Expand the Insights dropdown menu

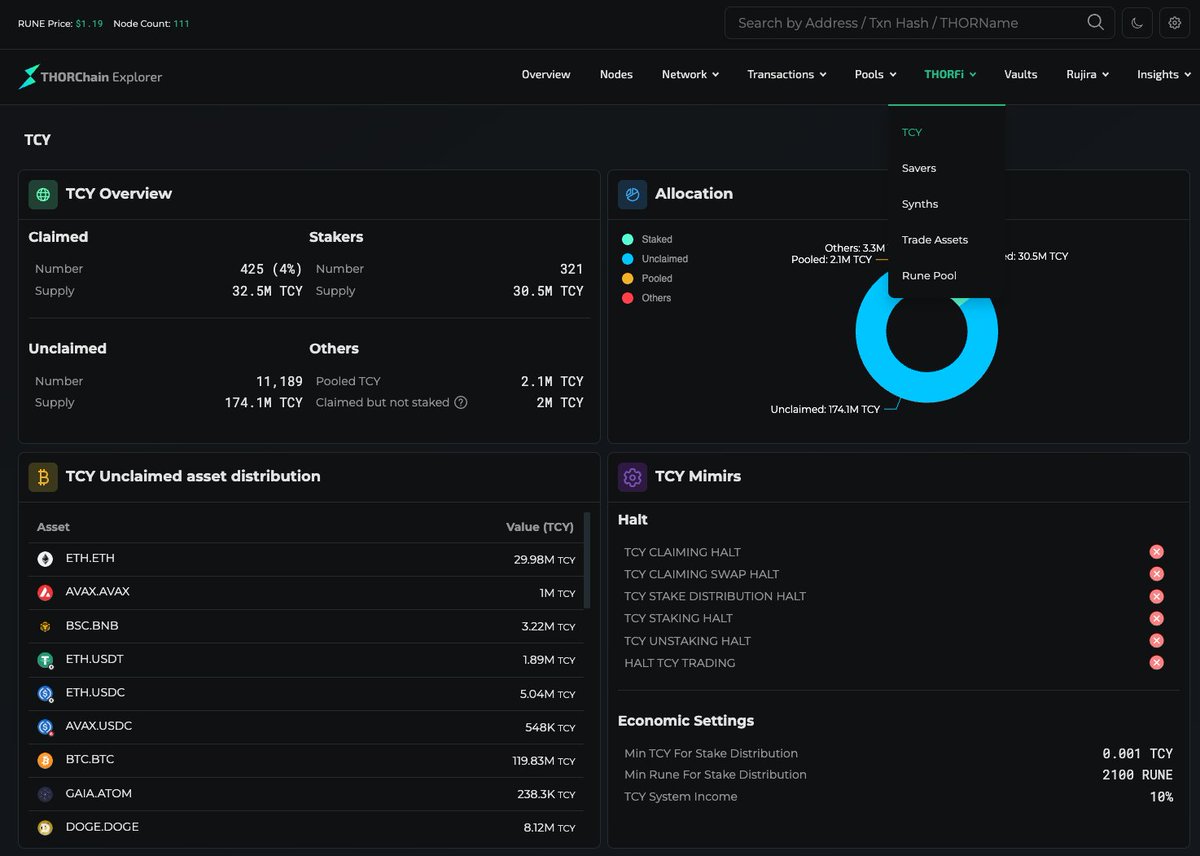pos(1164,75)
